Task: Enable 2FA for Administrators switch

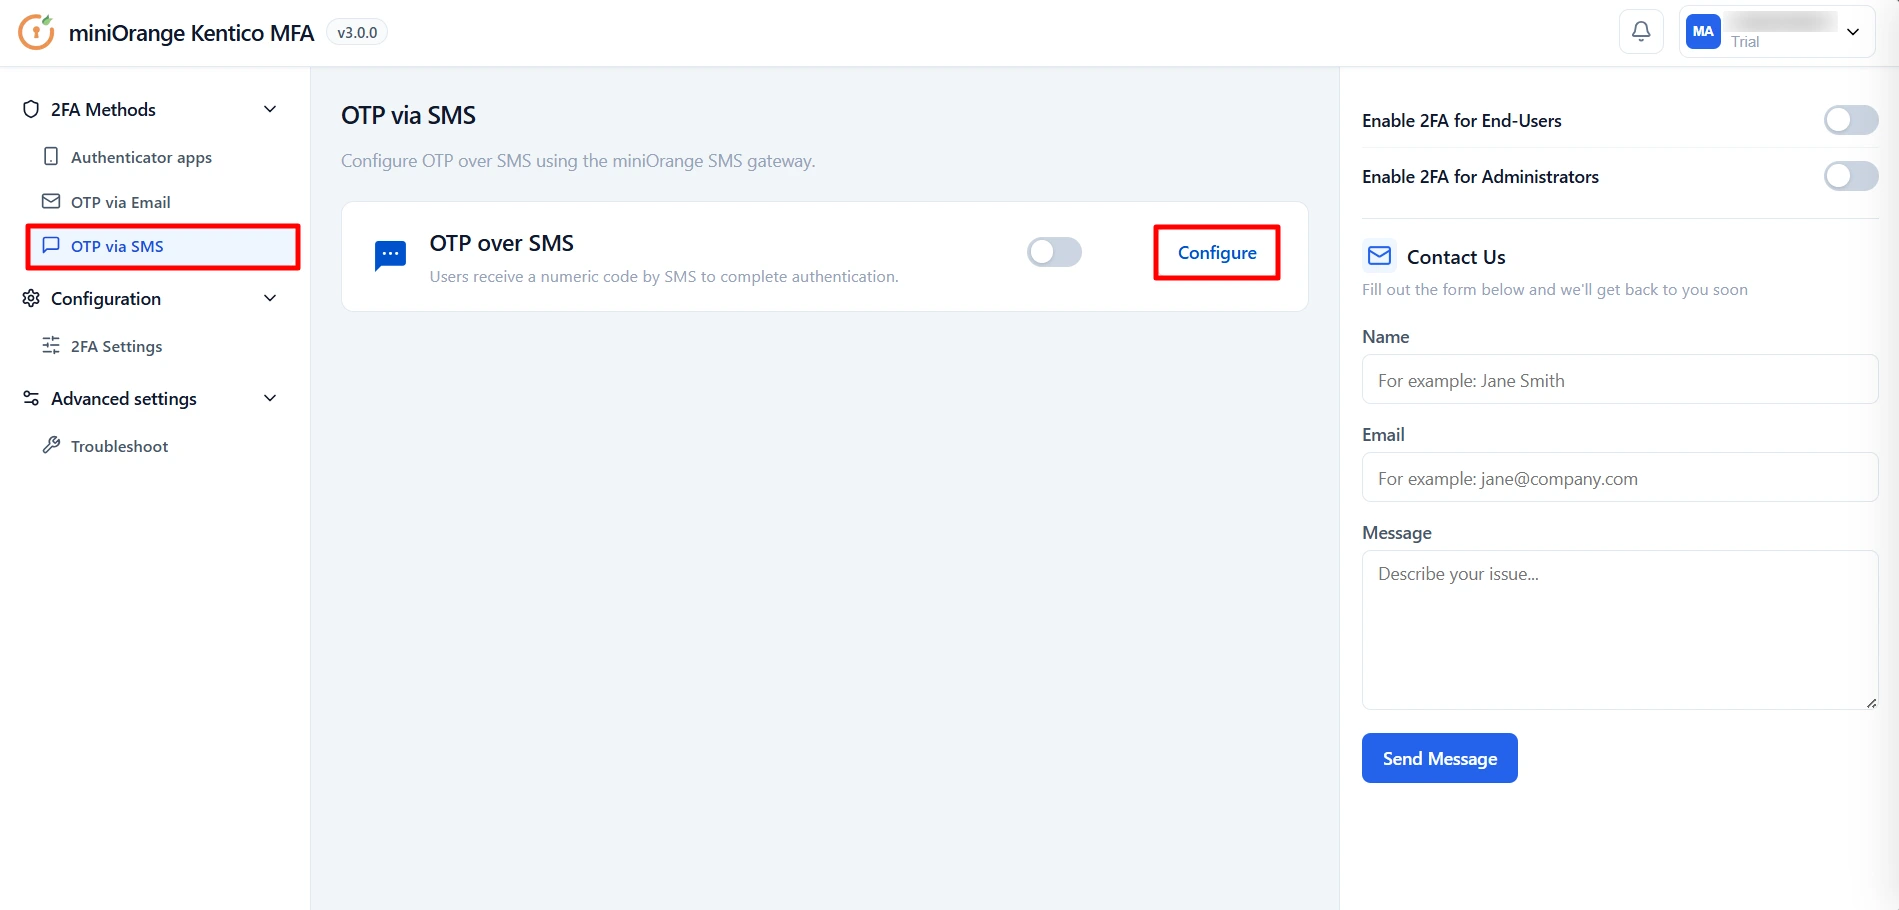Action: 1851,176
